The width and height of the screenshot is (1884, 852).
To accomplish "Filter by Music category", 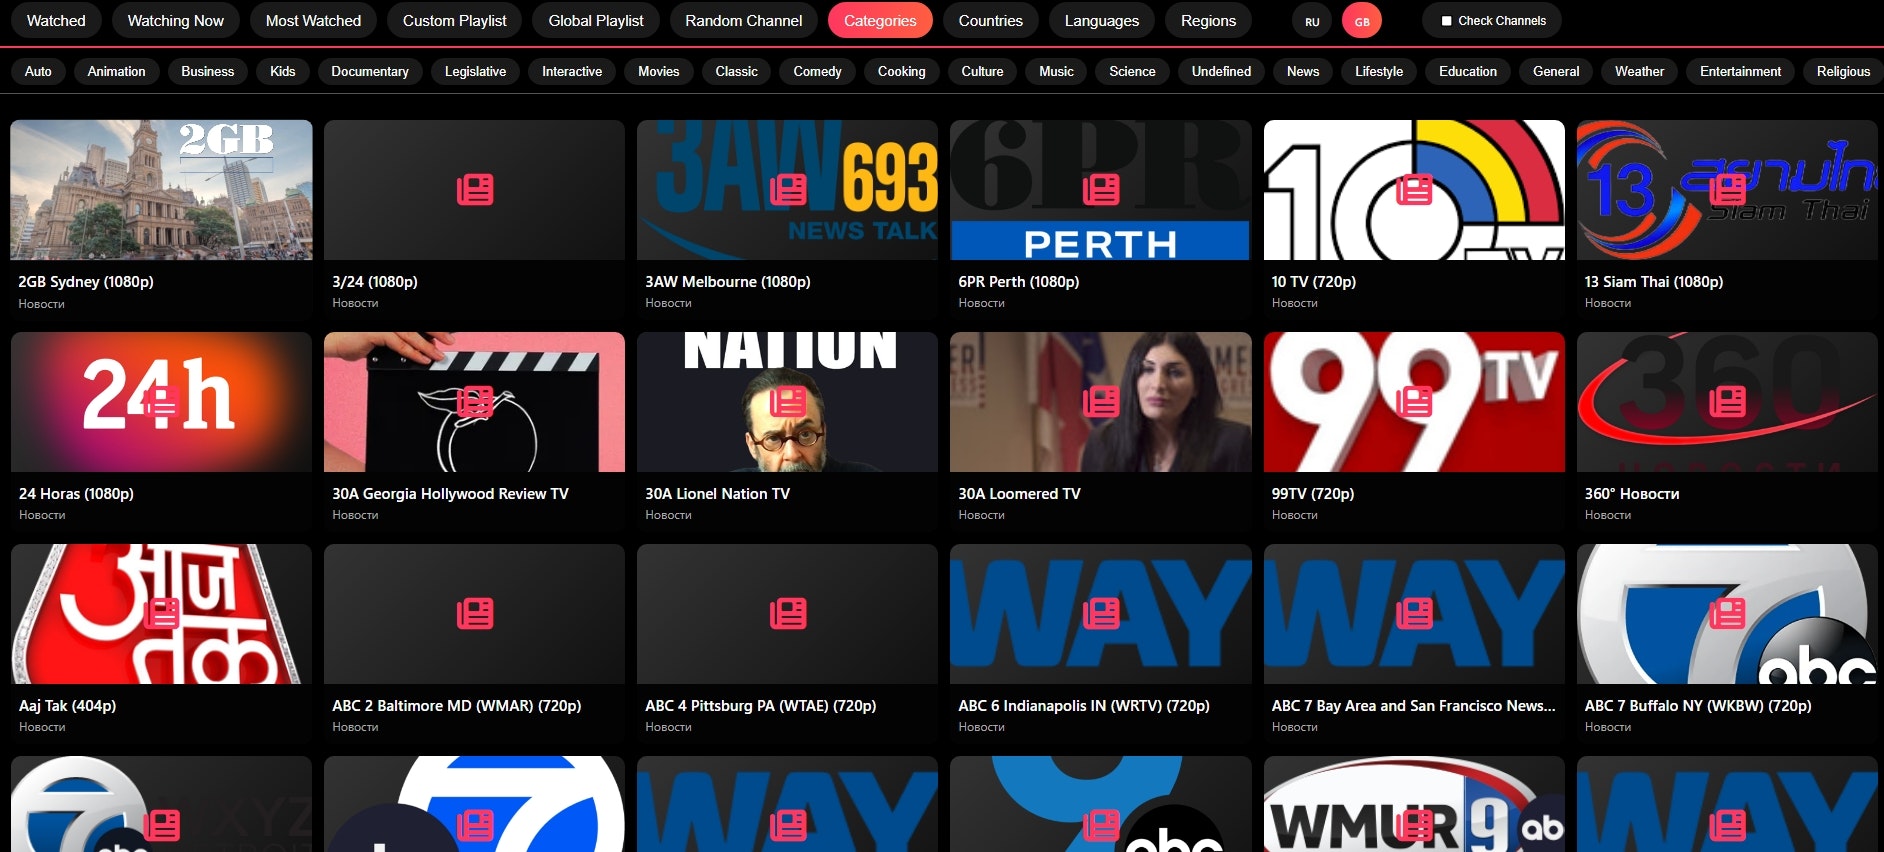I will (x=1056, y=71).
